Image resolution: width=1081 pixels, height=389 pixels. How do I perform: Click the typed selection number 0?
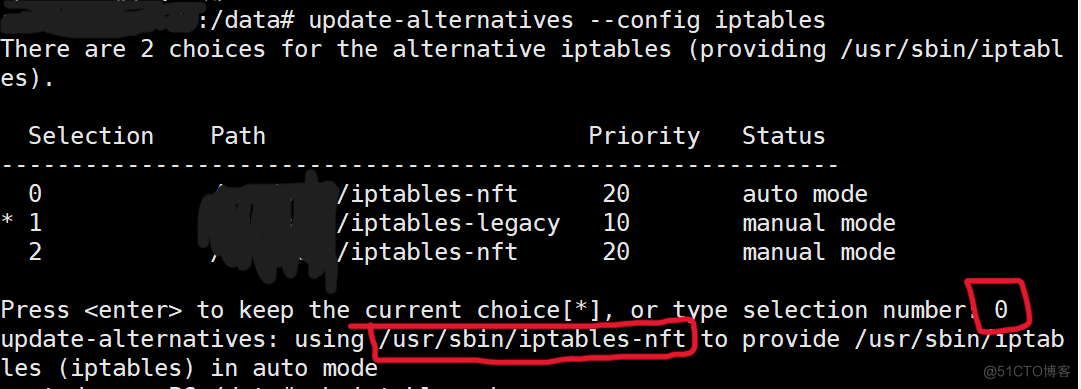tap(1000, 310)
